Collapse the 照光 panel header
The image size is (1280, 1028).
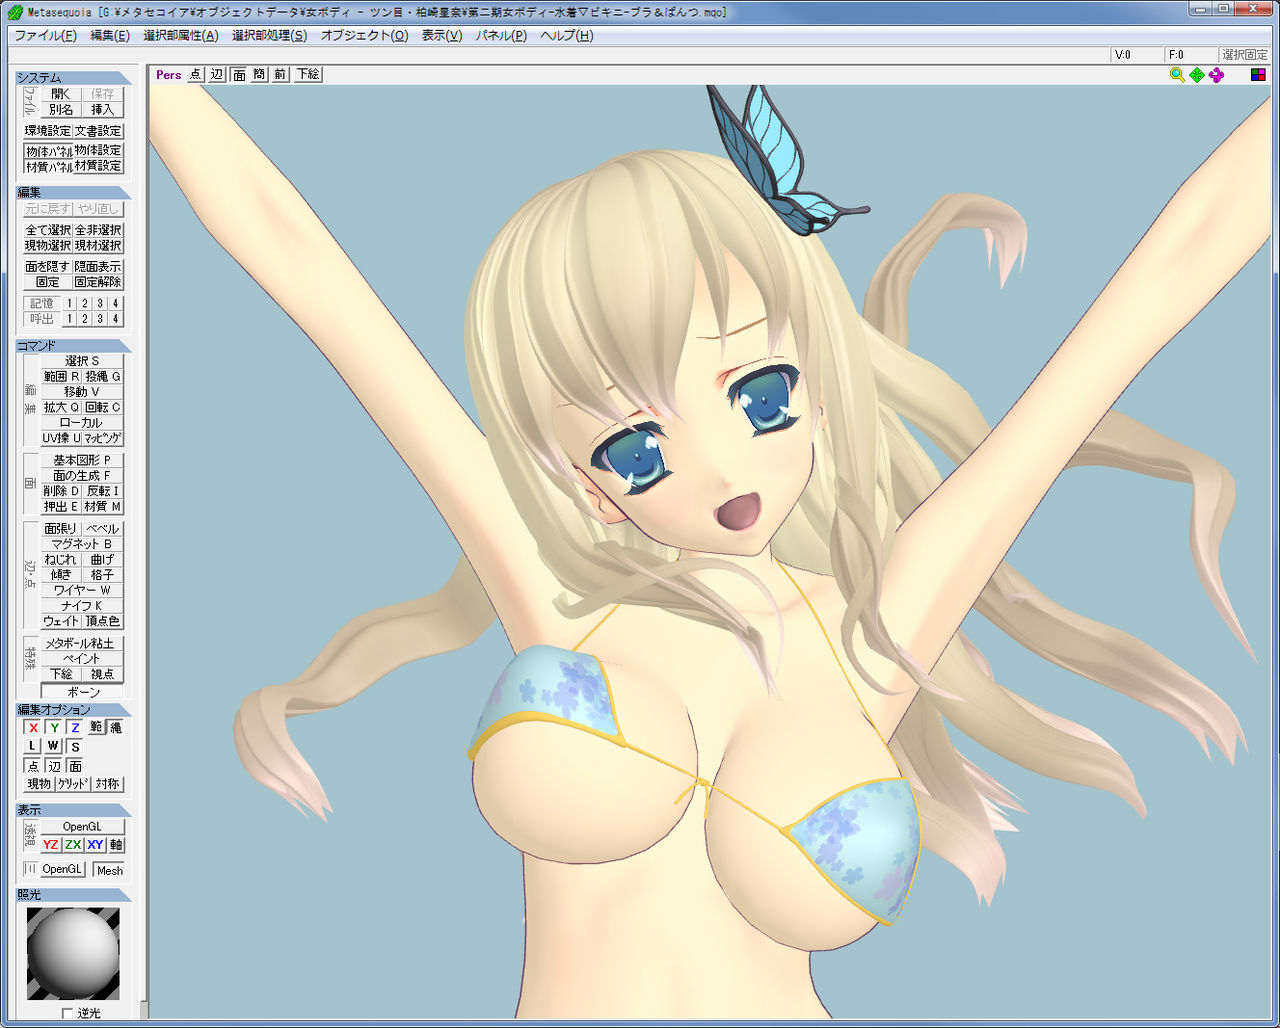tap(73, 895)
